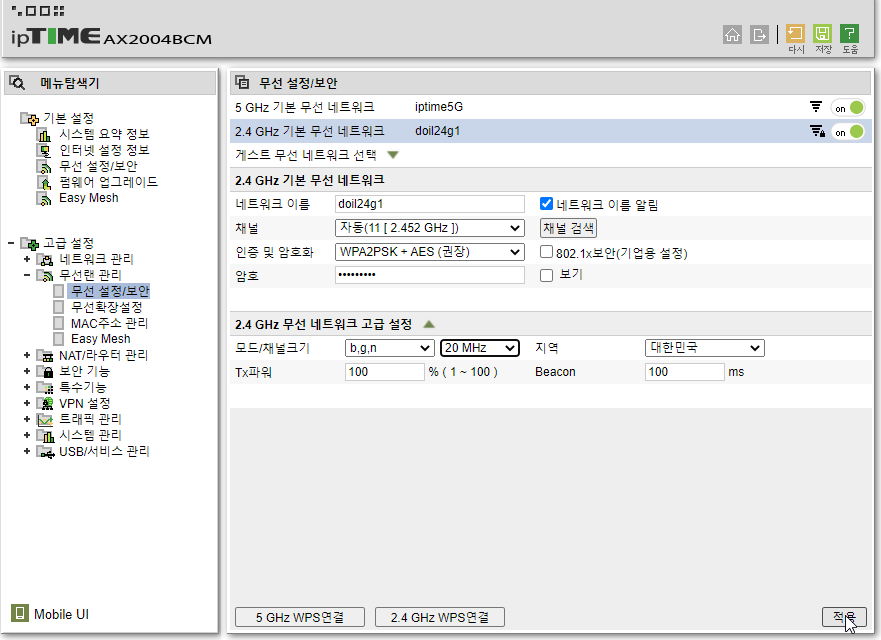Enable 802.1x보안(기업용 설정) checkbox

546,252
